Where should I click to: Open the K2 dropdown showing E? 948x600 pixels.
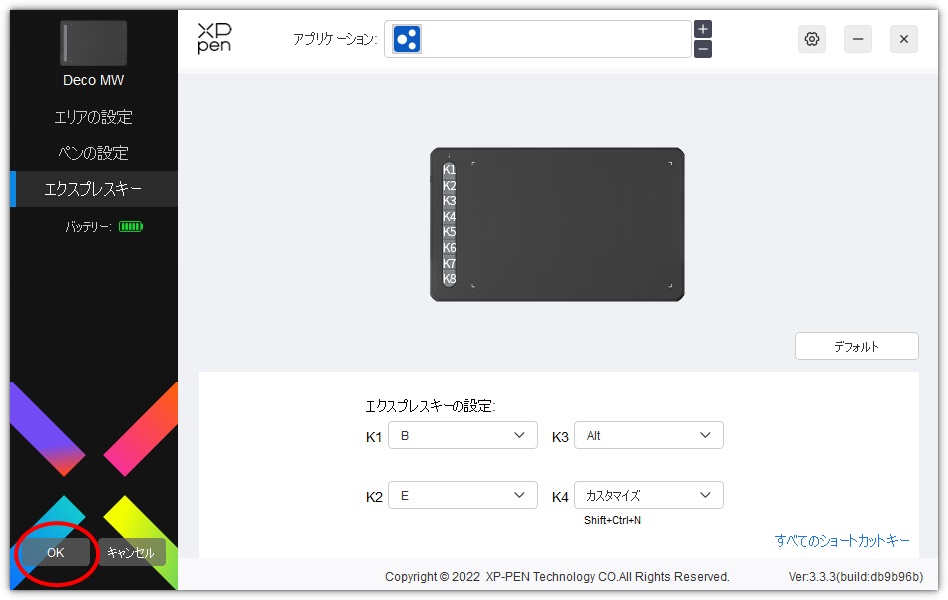pos(462,496)
